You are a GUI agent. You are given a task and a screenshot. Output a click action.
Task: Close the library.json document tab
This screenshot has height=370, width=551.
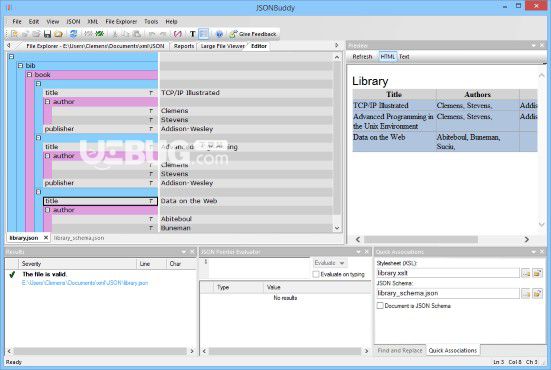point(46,238)
